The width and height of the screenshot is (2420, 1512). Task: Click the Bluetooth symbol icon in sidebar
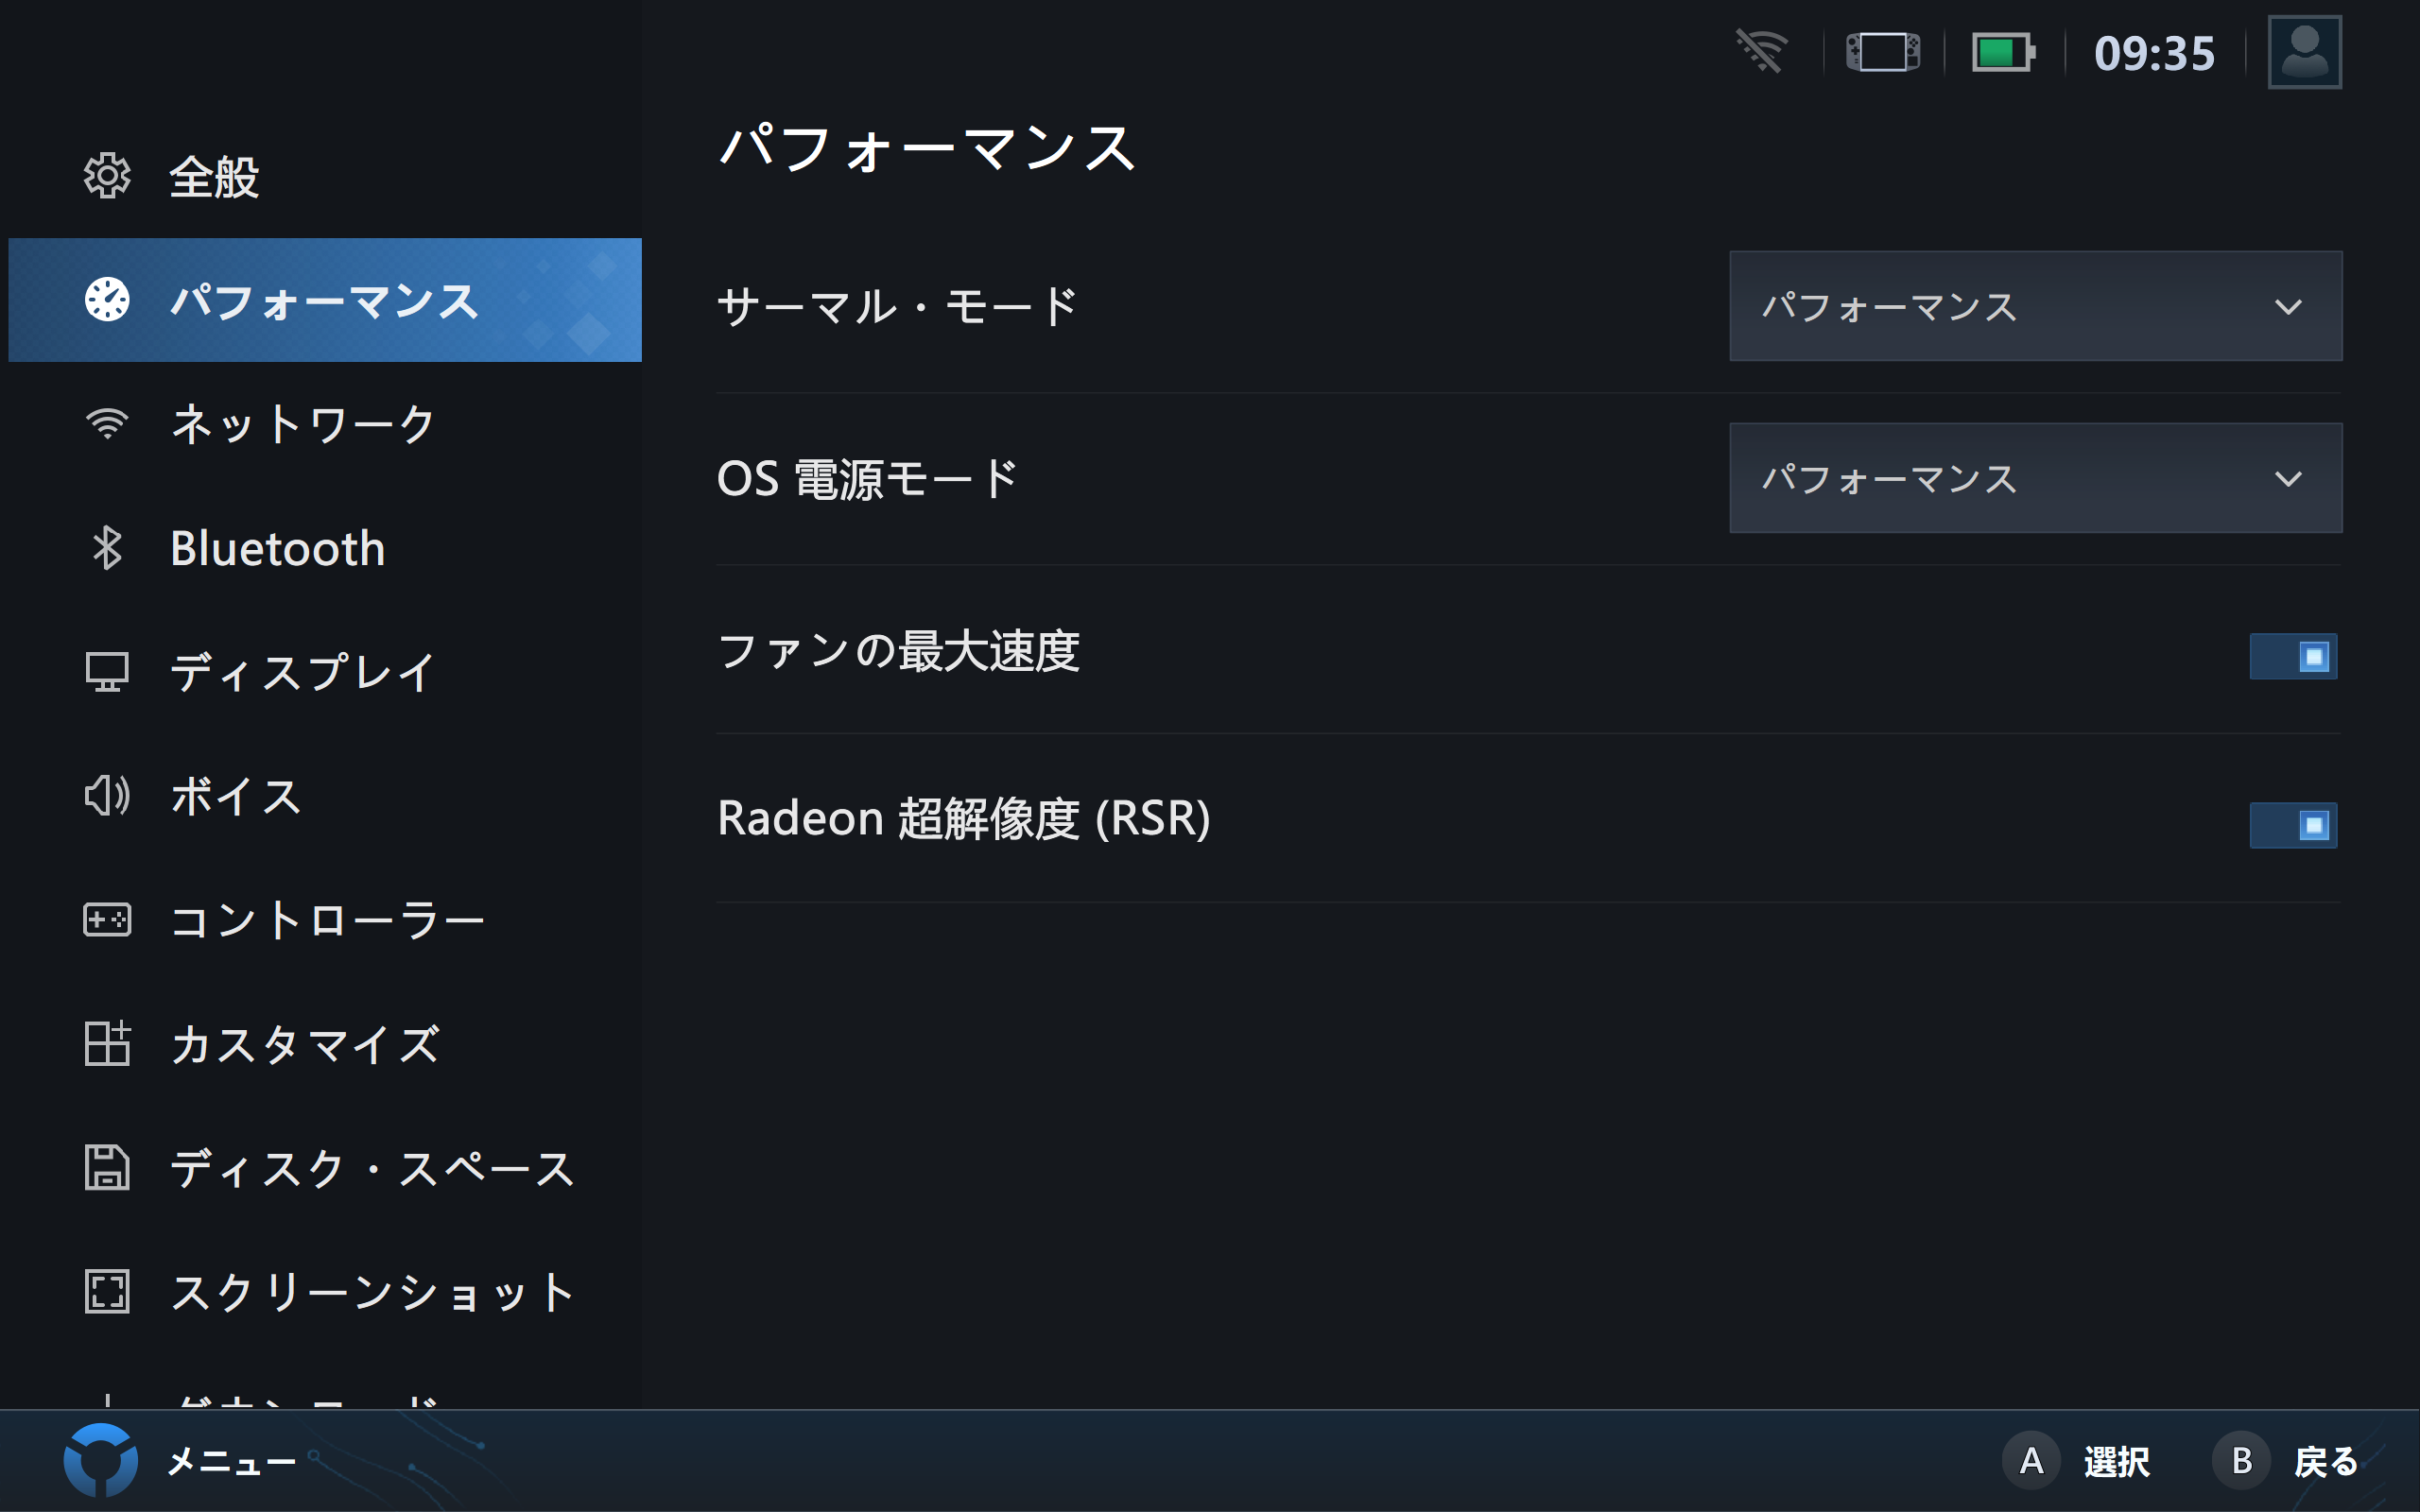(x=107, y=548)
